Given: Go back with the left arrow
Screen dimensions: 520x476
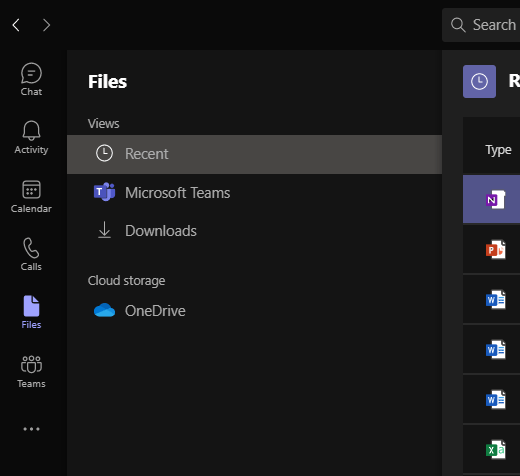Looking at the screenshot, I should pos(16,25).
